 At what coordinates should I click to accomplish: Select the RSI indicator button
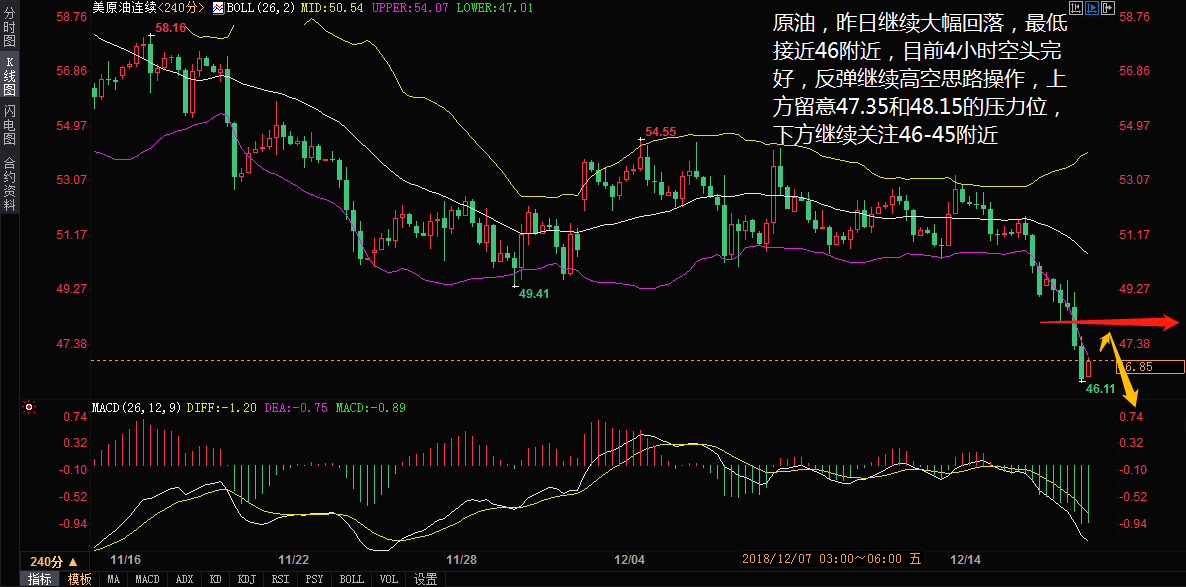tap(281, 579)
